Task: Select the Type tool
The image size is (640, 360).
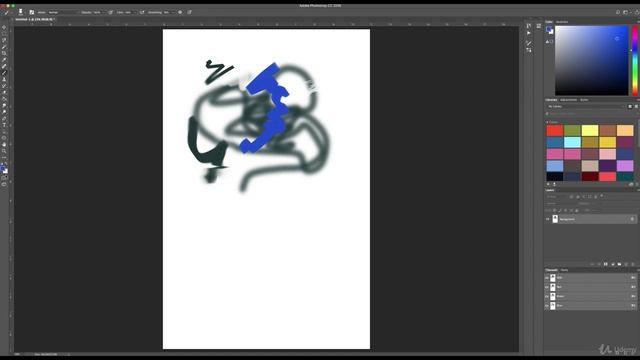Action: pyautogui.click(x=4, y=125)
